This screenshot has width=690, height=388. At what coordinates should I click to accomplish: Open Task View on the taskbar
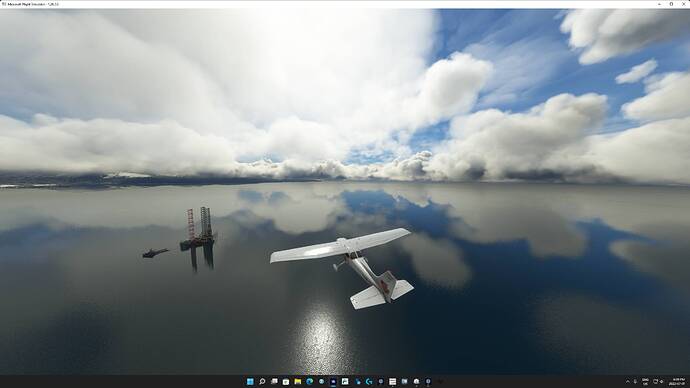tap(274, 381)
